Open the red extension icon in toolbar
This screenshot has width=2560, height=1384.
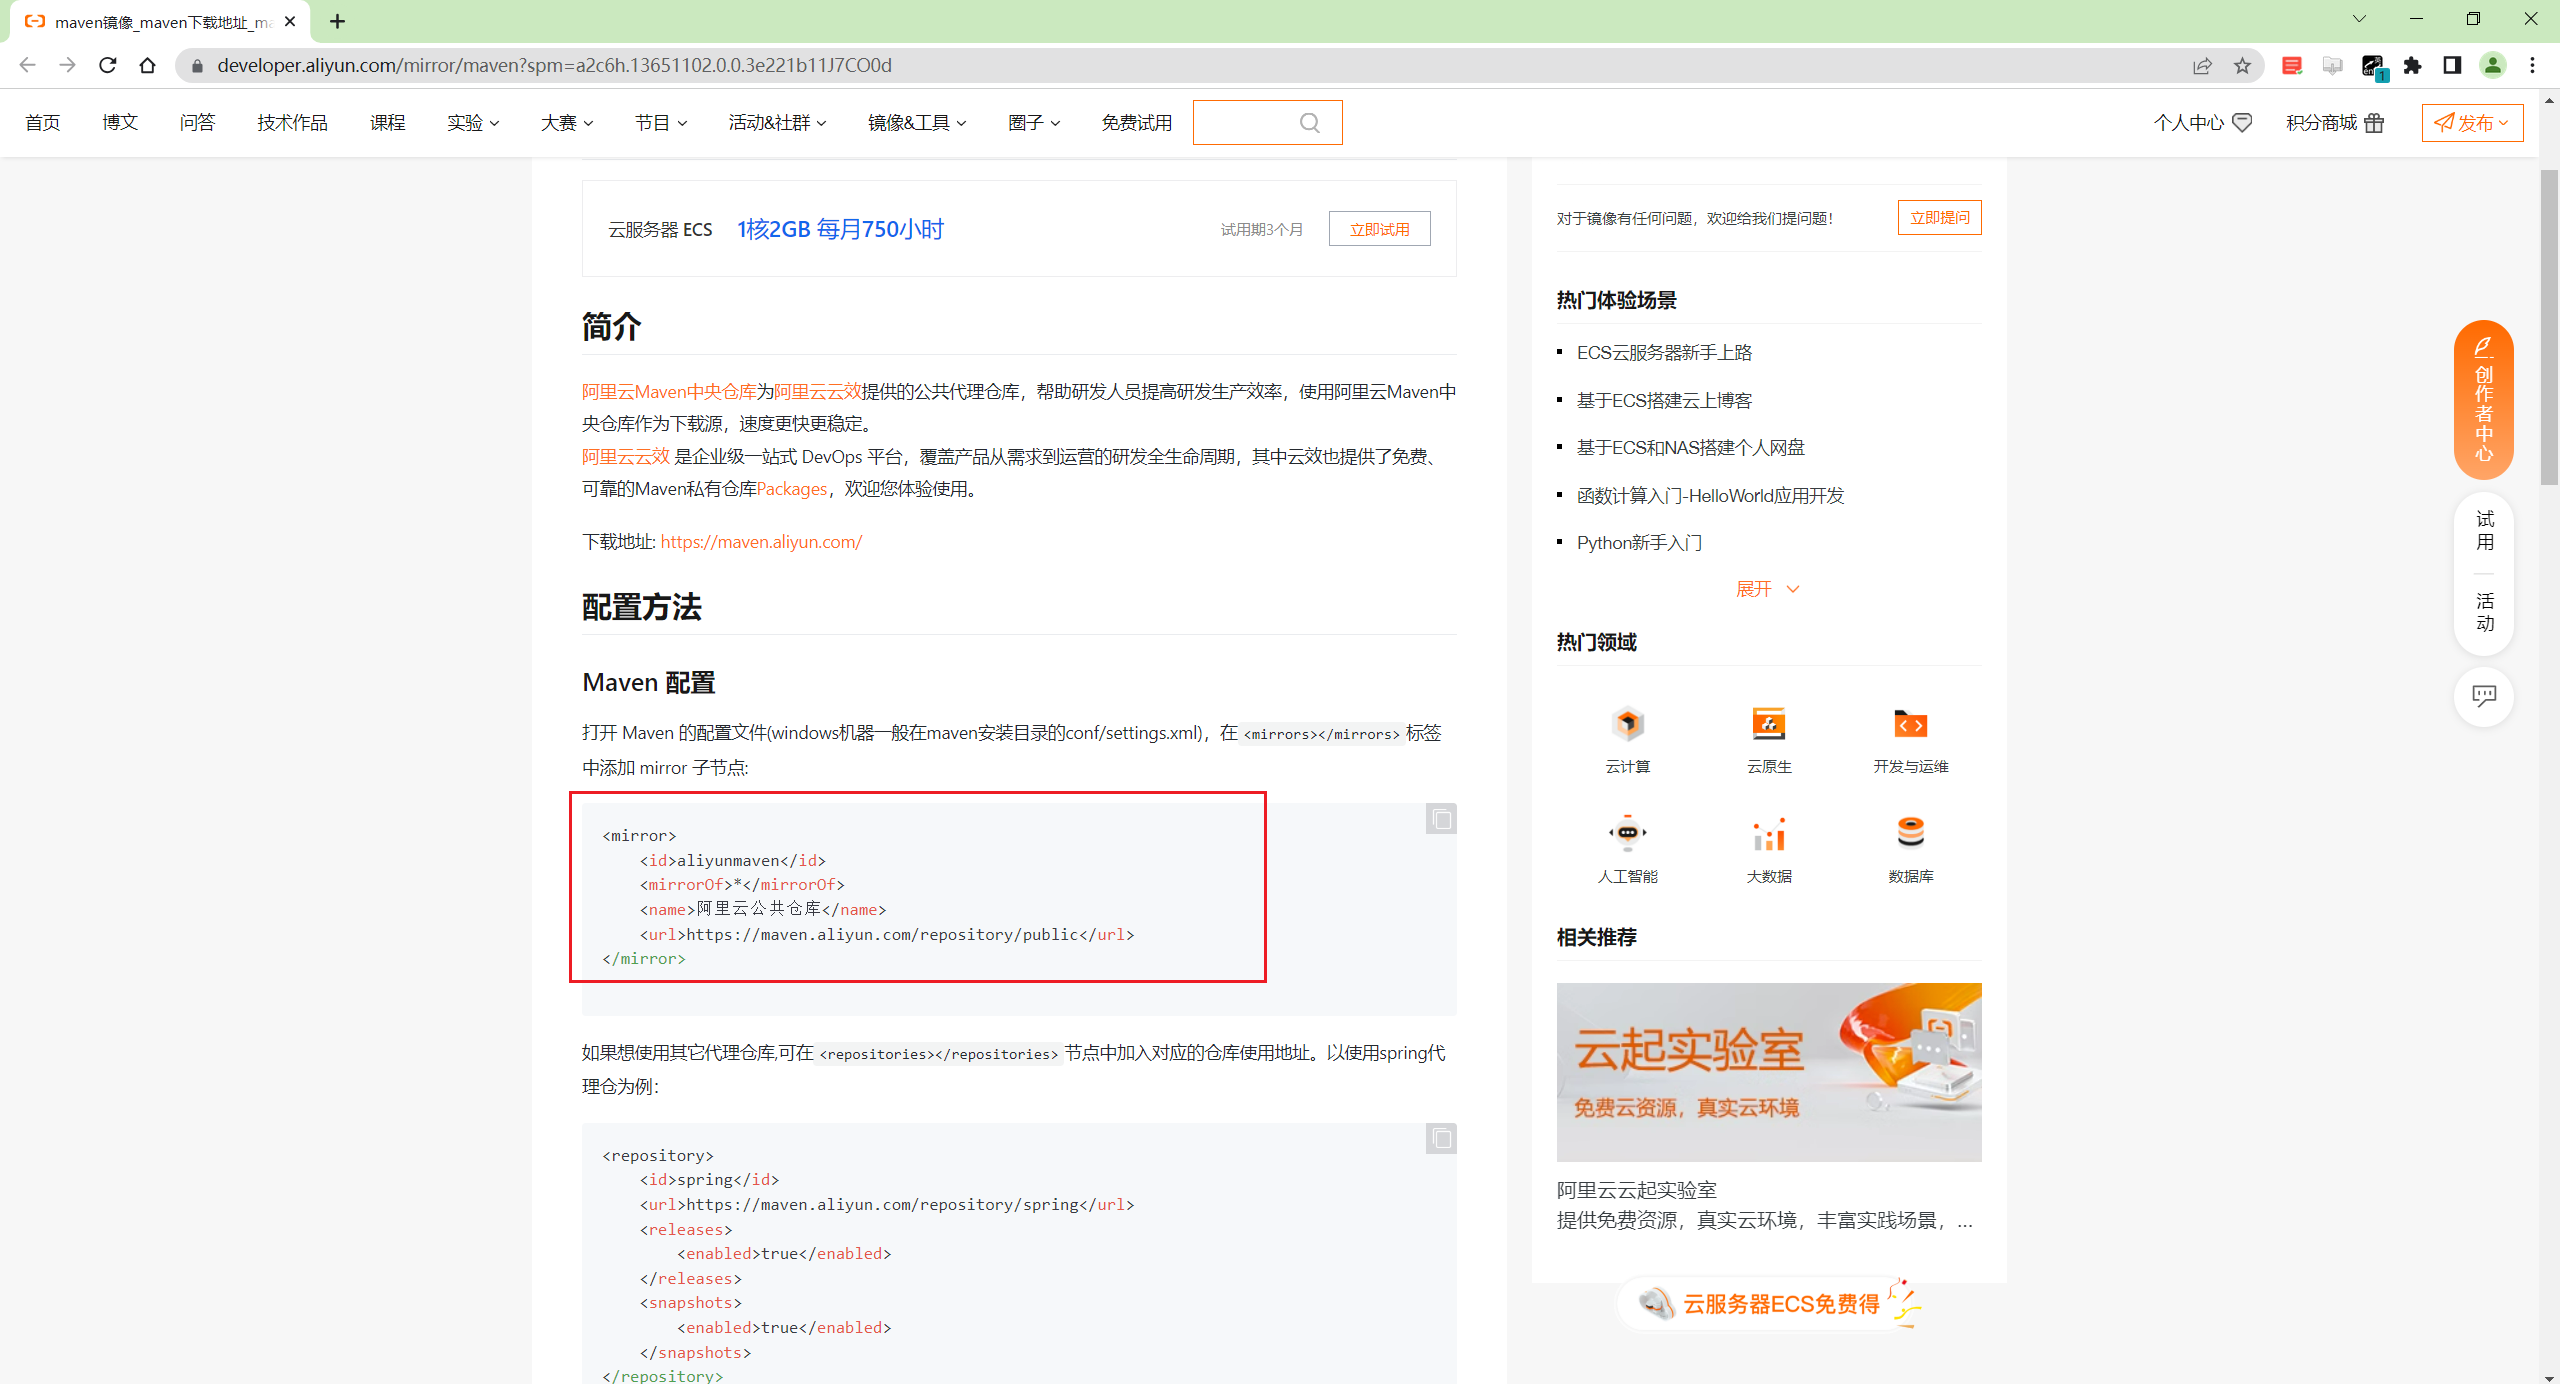point(2292,65)
